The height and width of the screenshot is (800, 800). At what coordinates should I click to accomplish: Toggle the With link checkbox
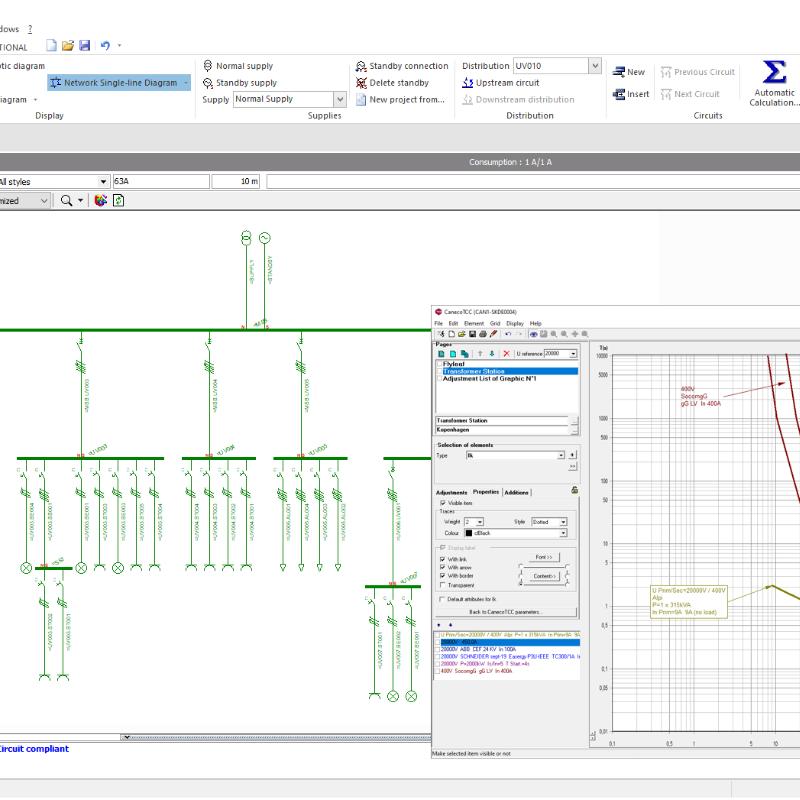click(x=442, y=560)
